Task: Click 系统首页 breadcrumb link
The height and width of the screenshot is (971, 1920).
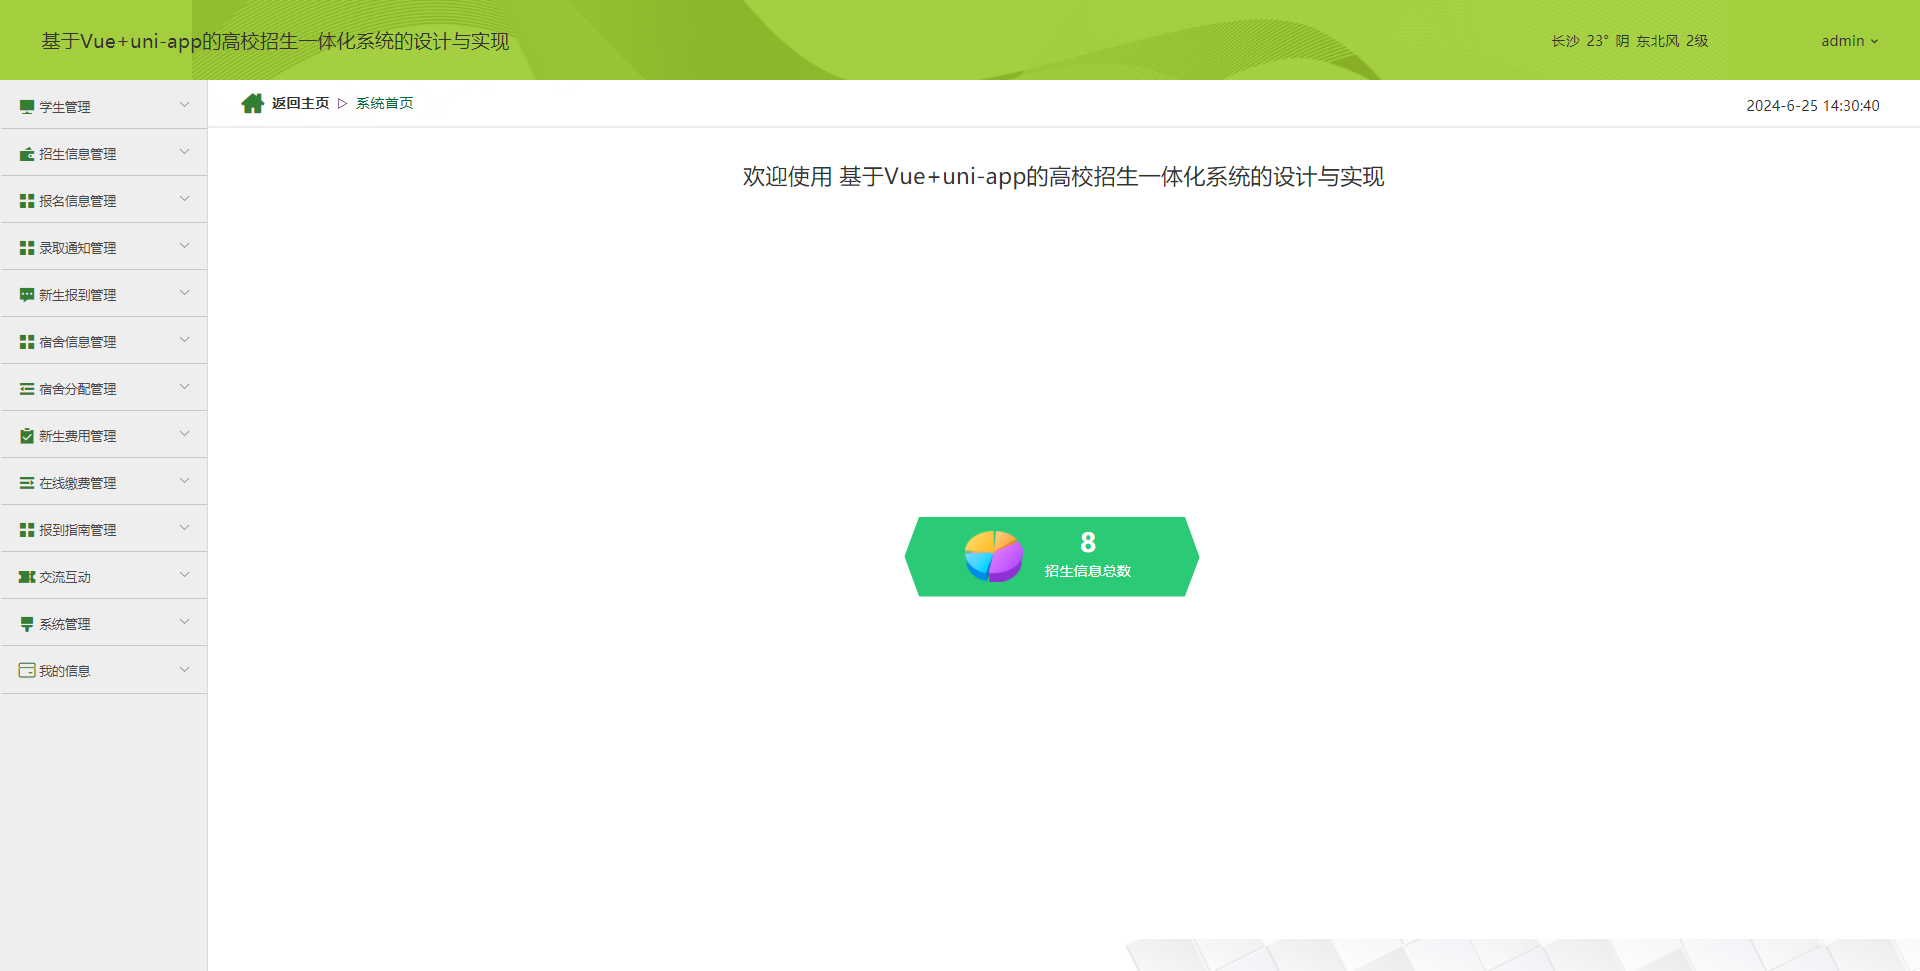Action: [385, 103]
